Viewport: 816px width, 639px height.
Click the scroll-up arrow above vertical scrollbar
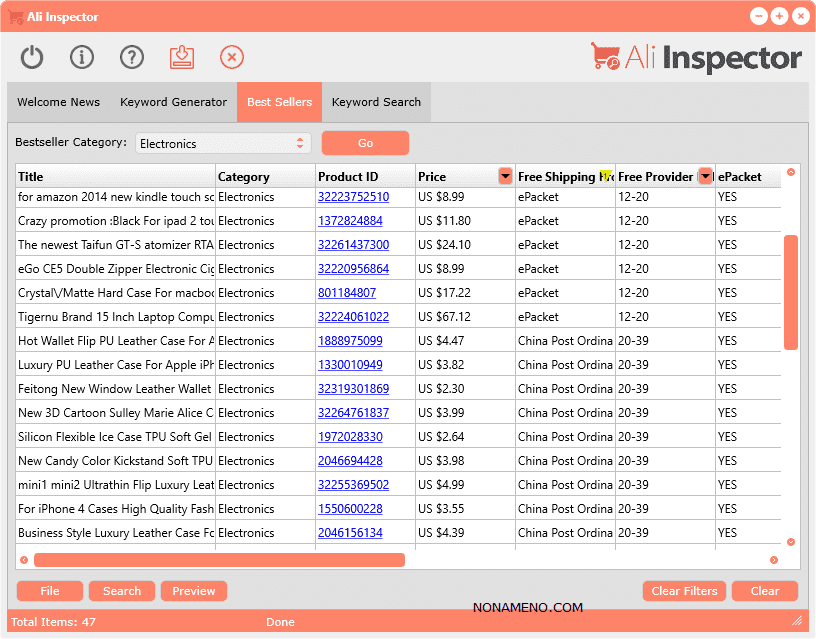tap(791, 172)
